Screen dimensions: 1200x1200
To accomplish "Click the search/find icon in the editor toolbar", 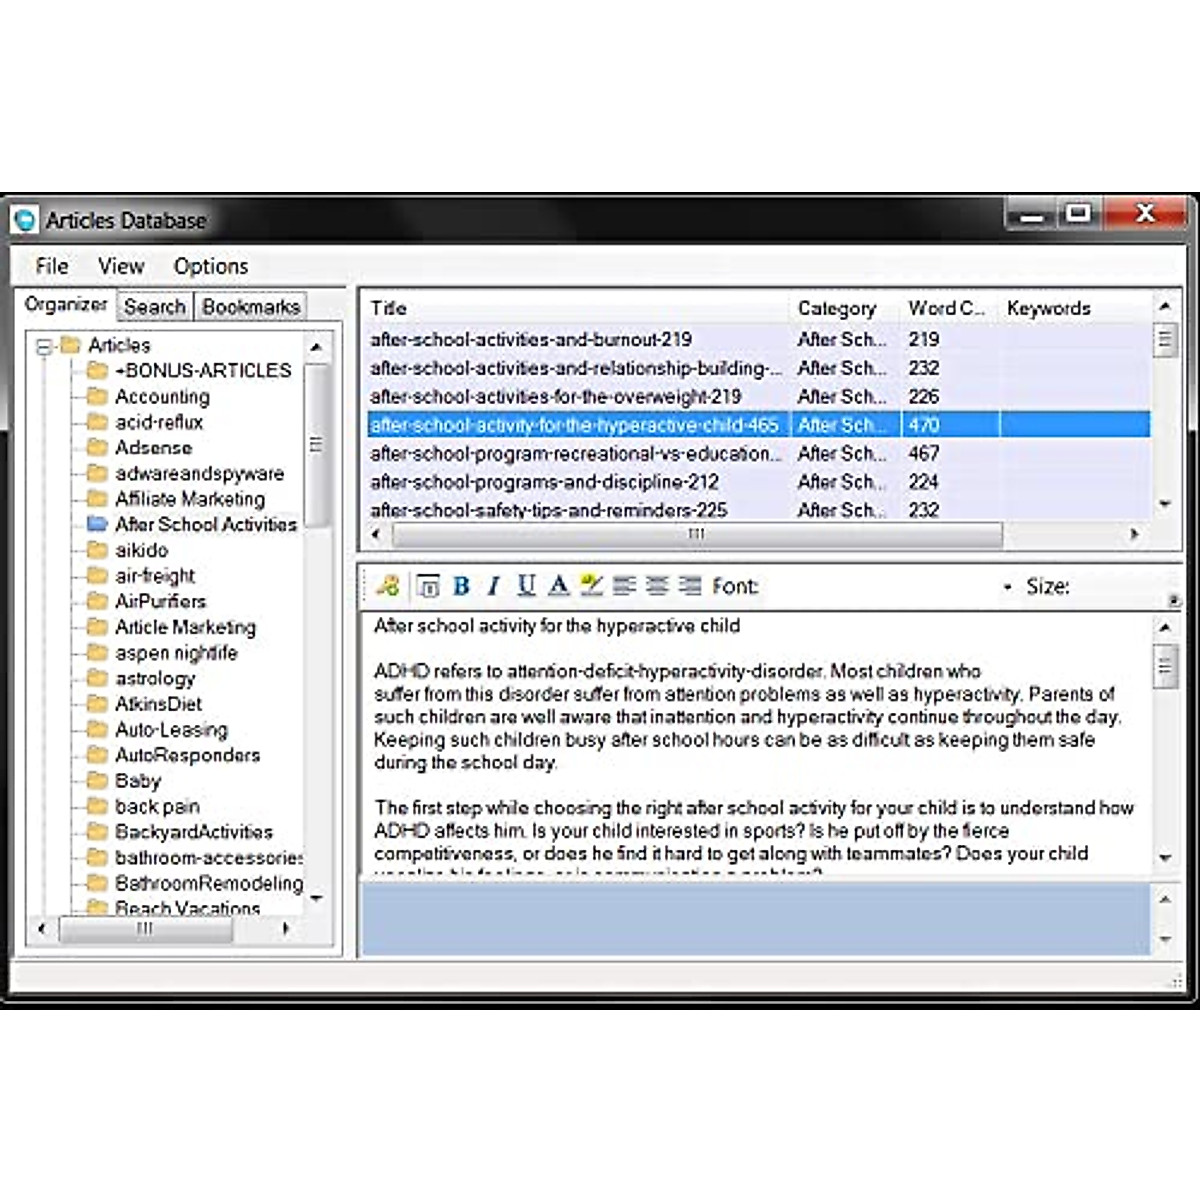I will pyautogui.click(x=389, y=586).
